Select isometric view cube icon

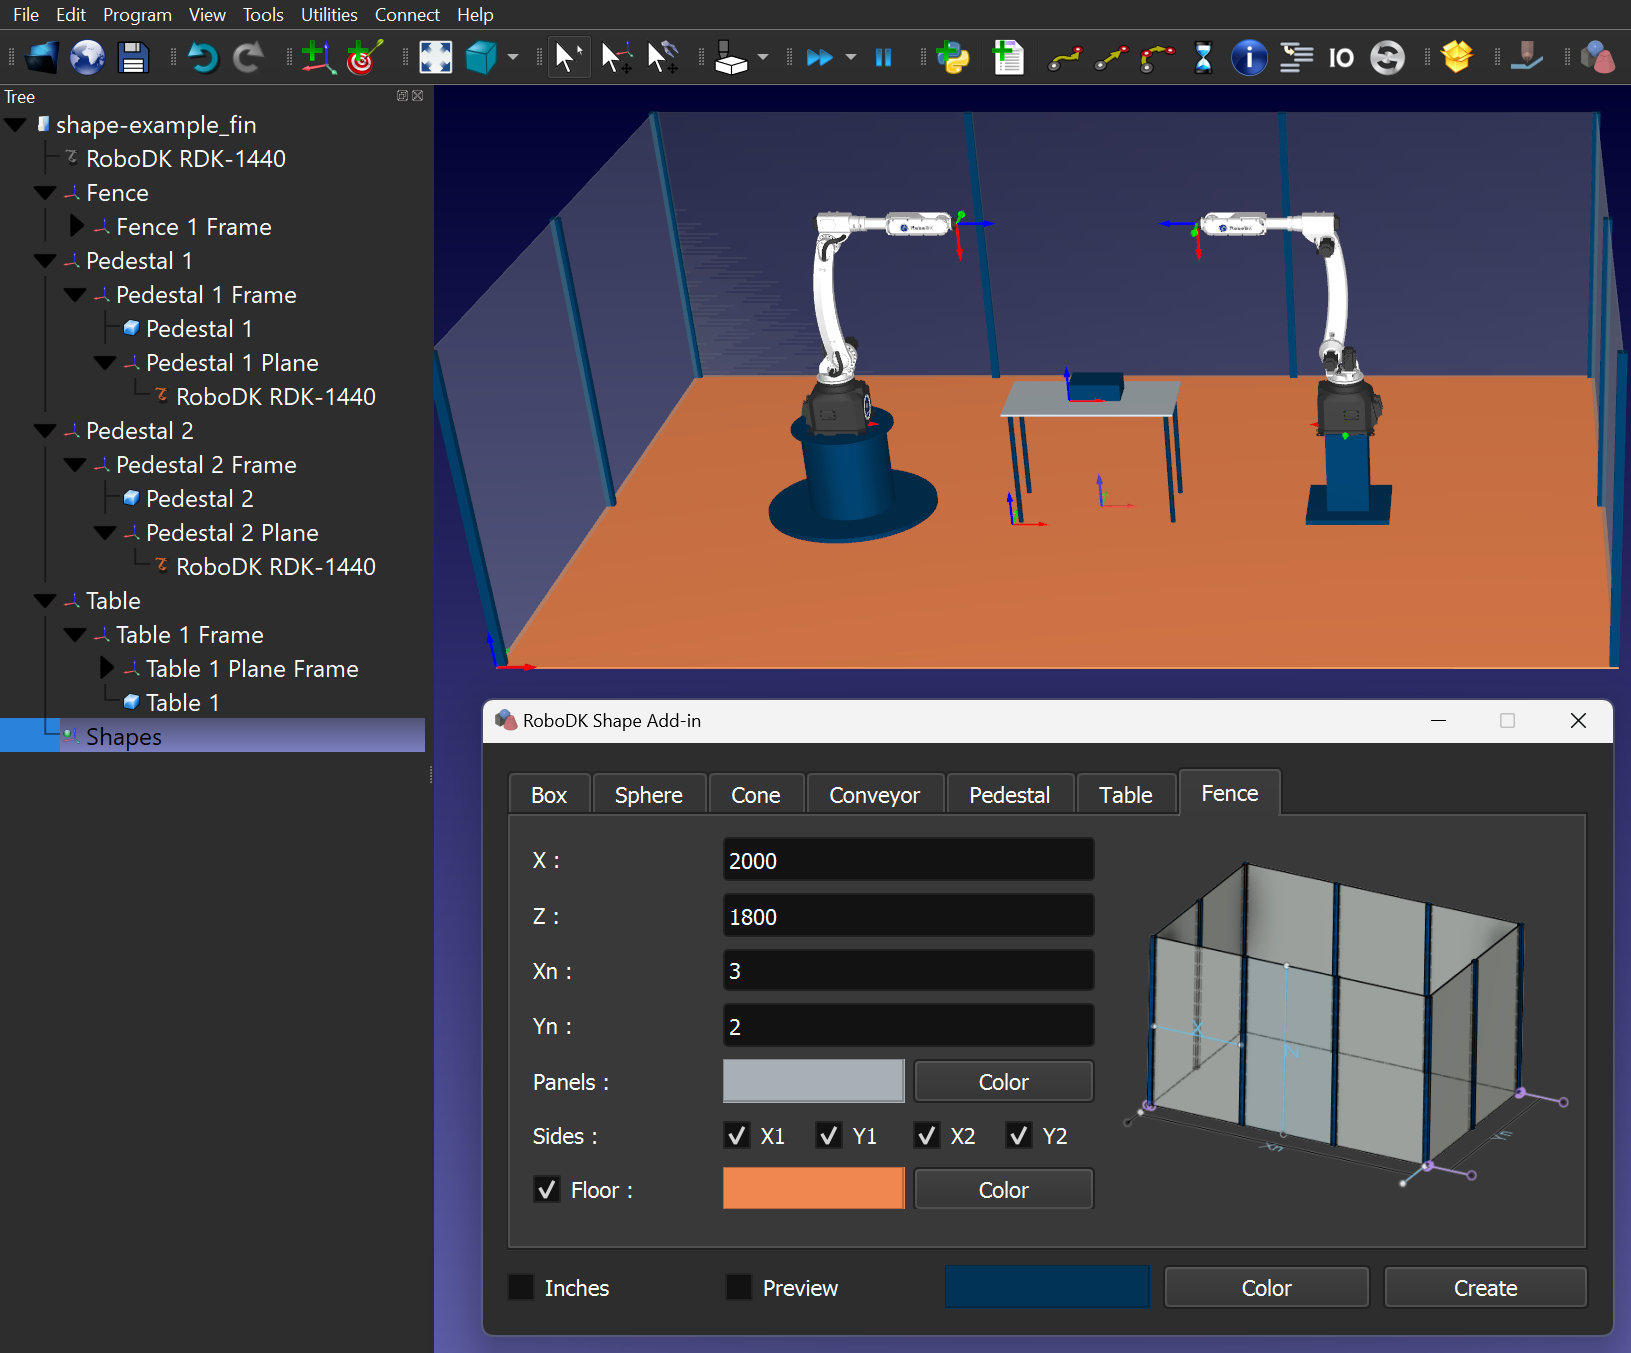[481, 57]
